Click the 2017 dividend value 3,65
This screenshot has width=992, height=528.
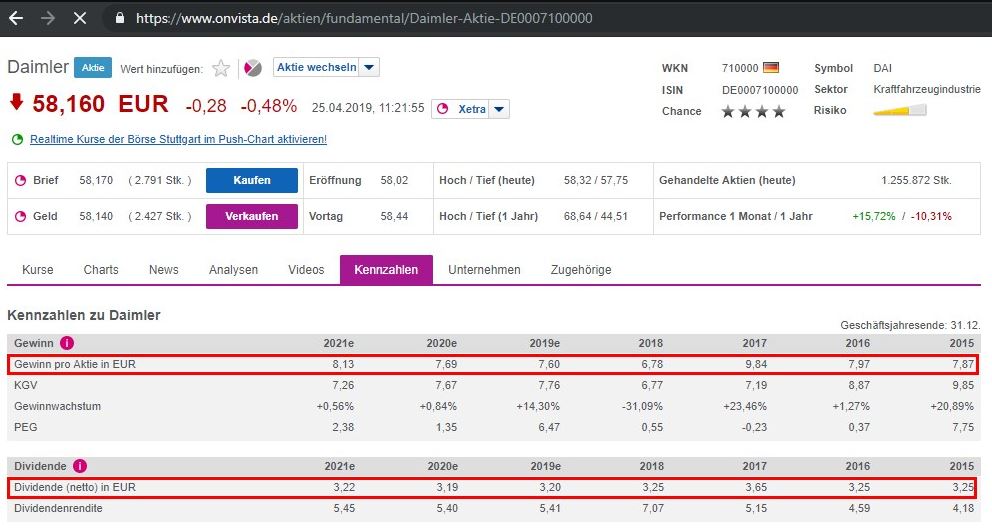coord(756,488)
